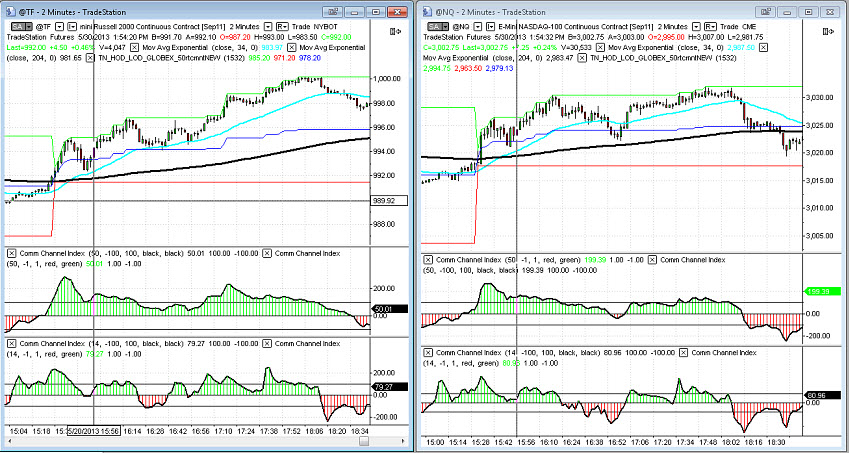Open the 2 Minutes interval dropdown in @TF
Screen dimensions: 849x453
[x=268, y=27]
